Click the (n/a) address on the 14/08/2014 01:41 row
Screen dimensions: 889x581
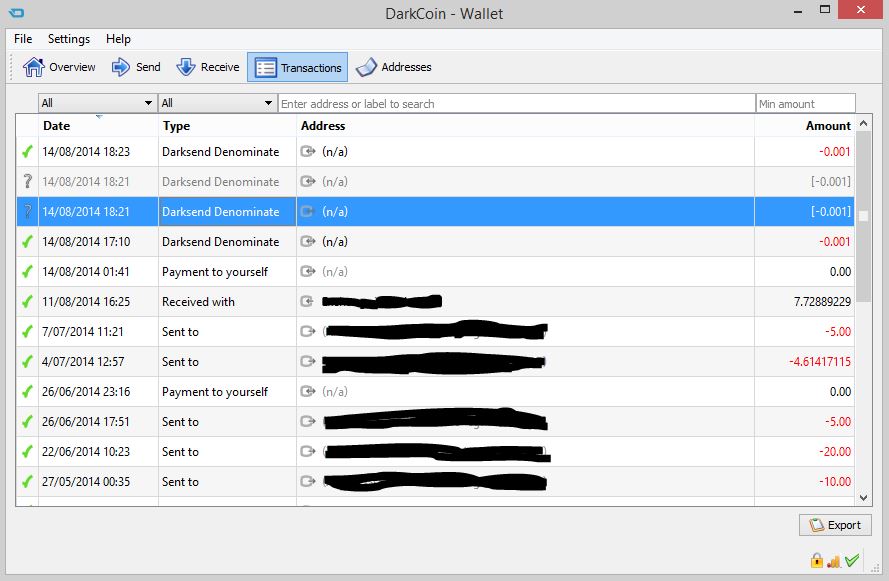coord(335,272)
